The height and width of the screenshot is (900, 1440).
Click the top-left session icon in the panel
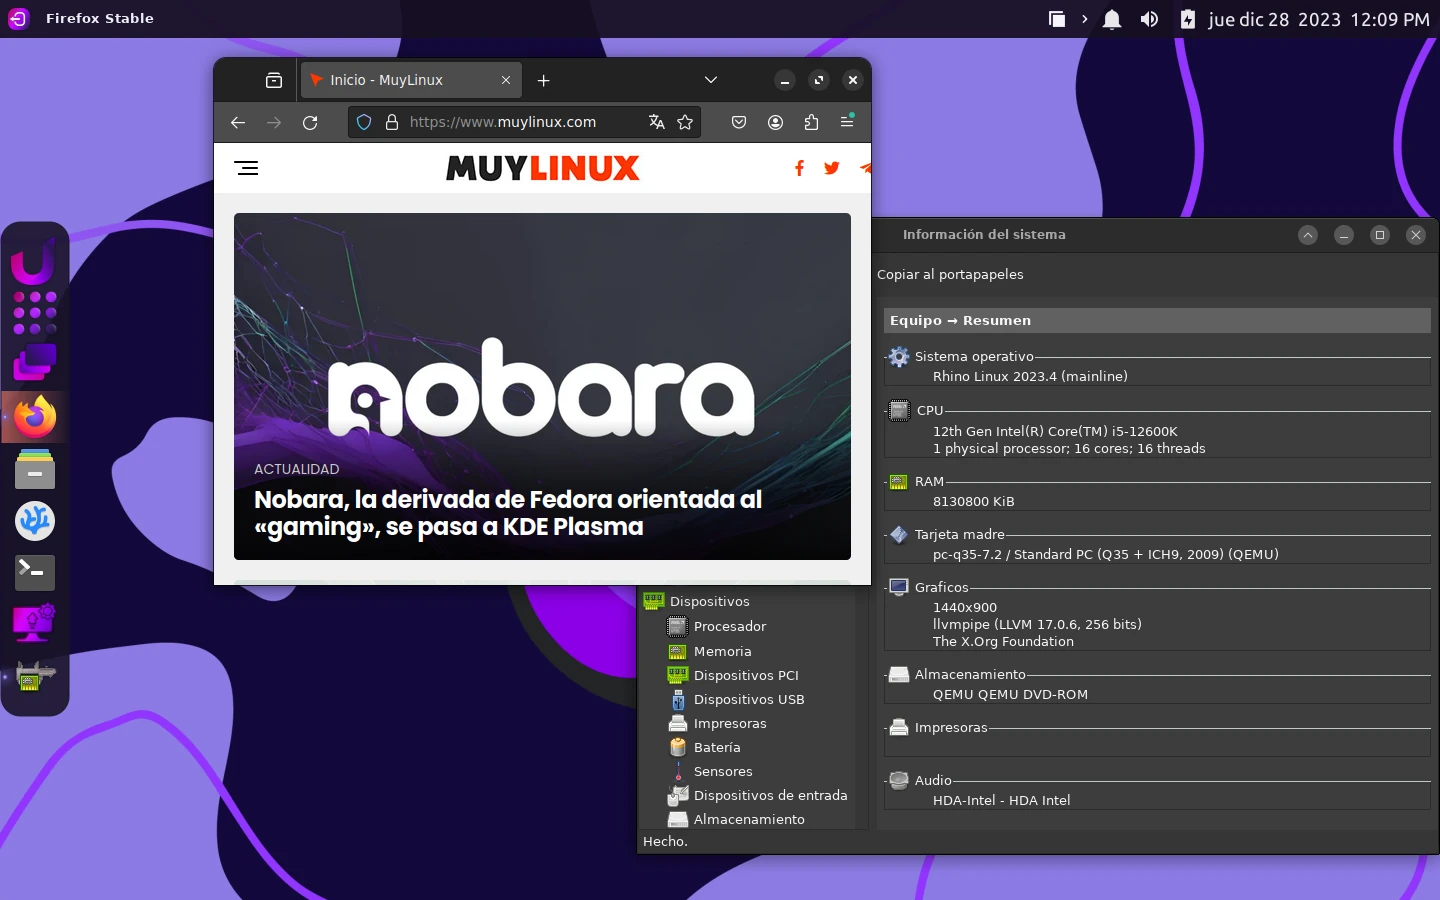19,18
